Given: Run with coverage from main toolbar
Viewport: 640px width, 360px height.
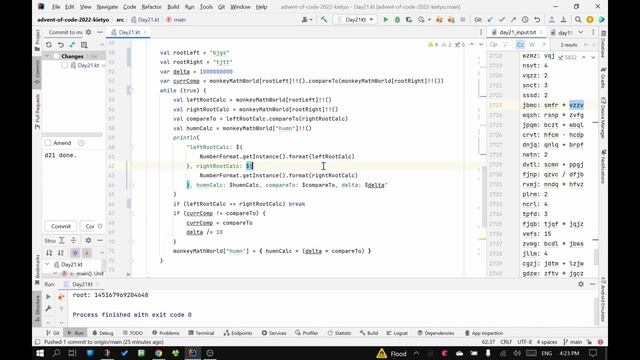Looking at the screenshot, I should [409, 20].
